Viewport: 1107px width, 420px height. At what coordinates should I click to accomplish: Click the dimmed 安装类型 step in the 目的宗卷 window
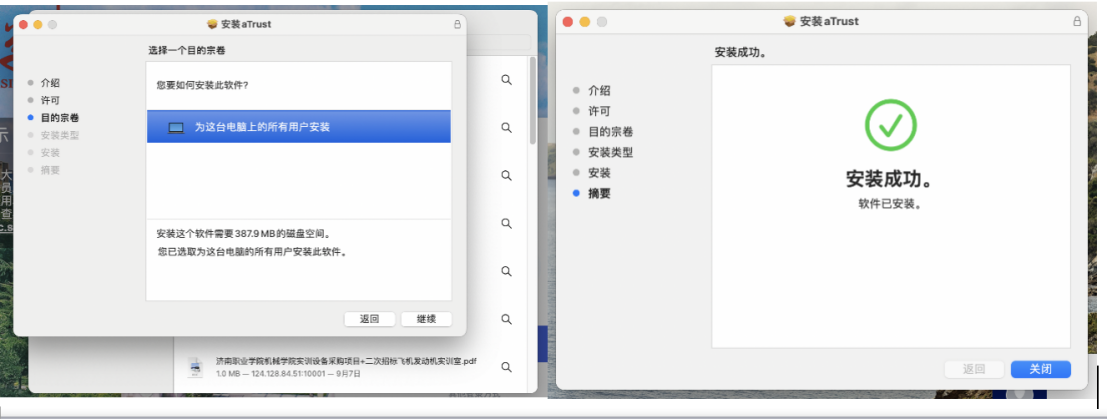click(60, 136)
